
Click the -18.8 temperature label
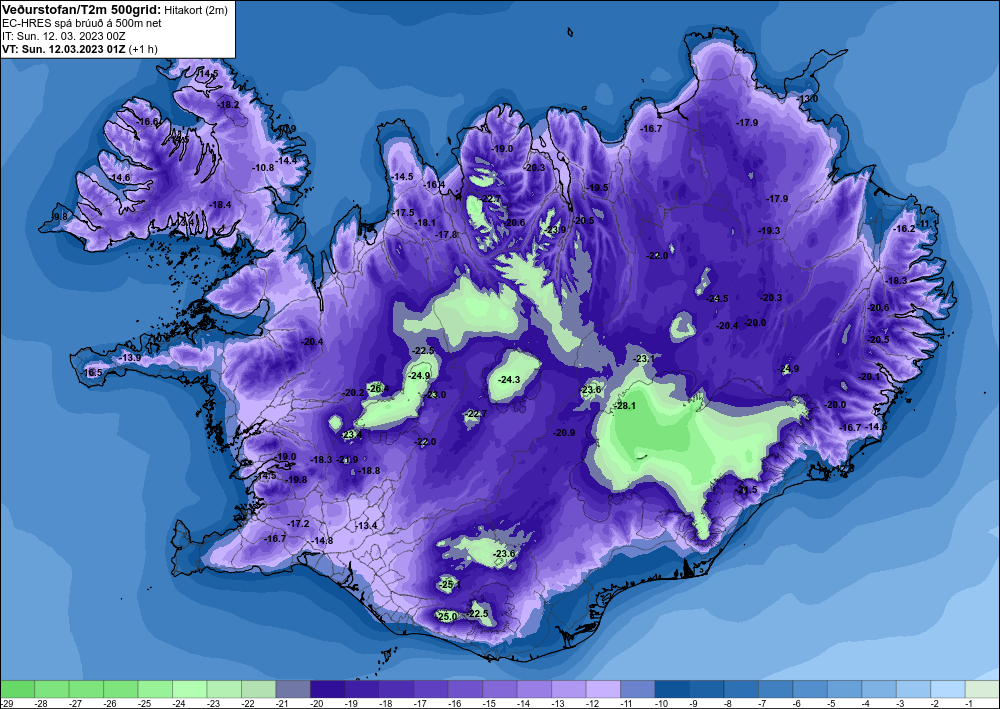(369, 471)
